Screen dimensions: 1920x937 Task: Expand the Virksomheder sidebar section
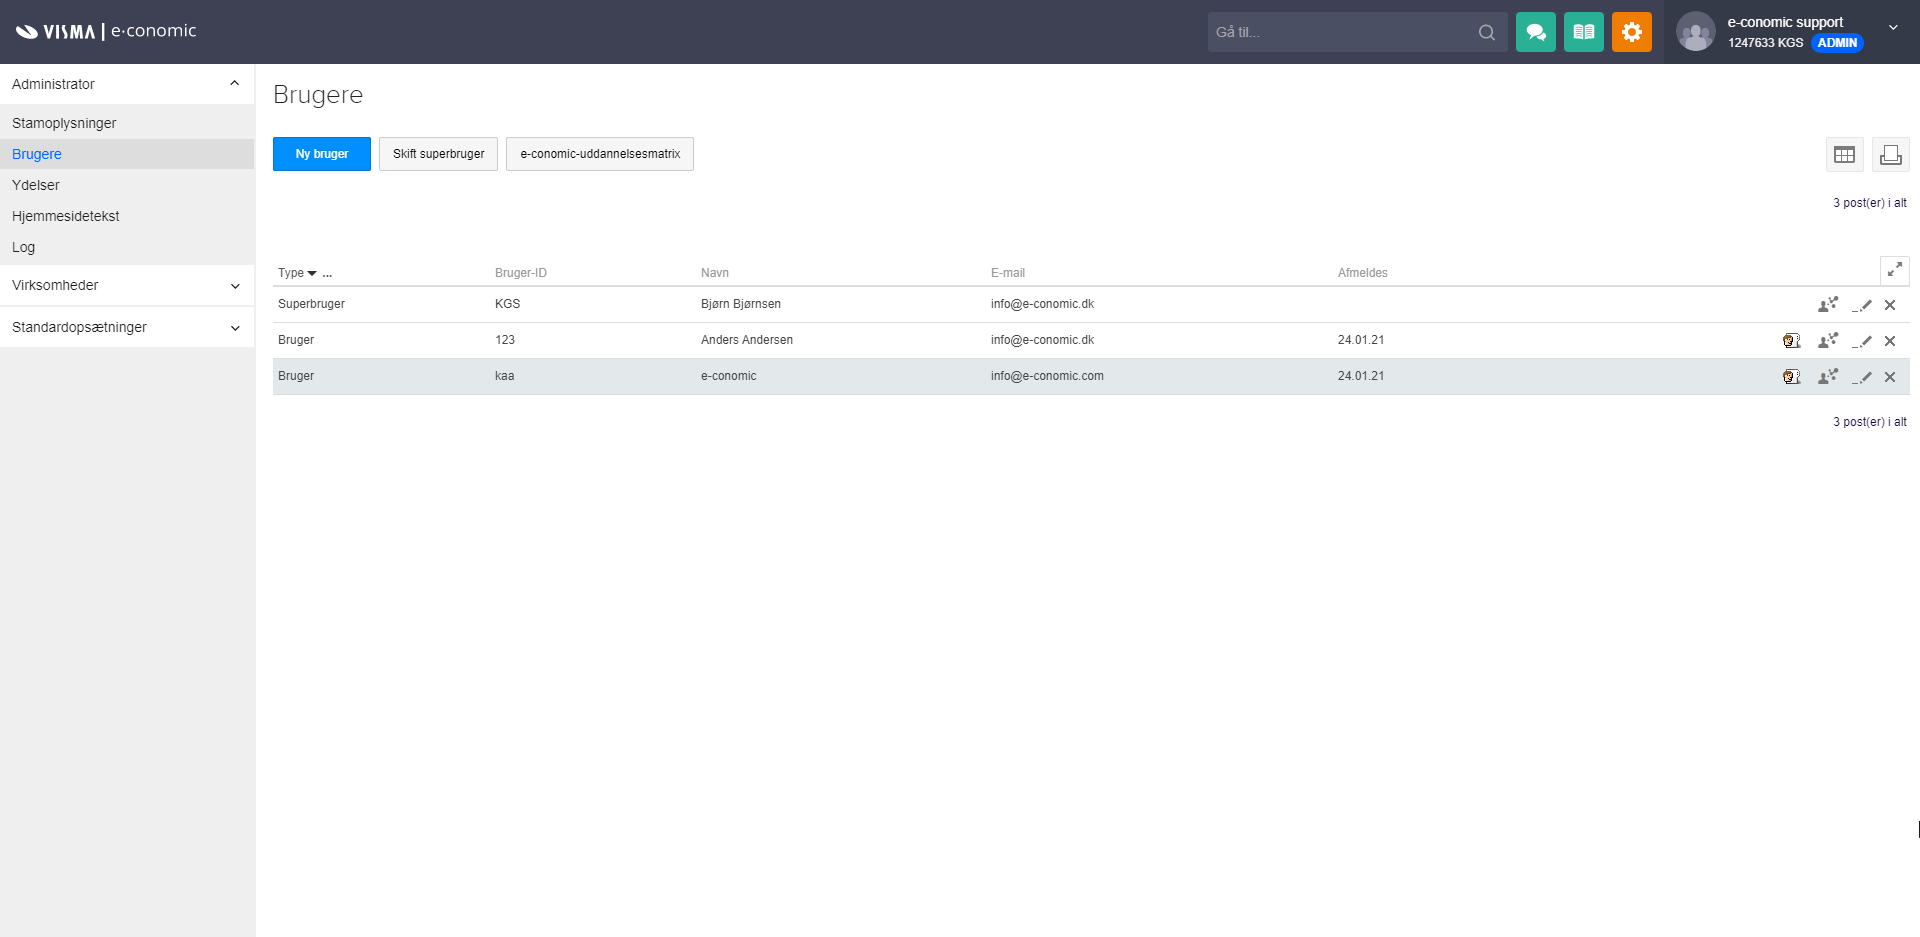pyautogui.click(x=234, y=286)
